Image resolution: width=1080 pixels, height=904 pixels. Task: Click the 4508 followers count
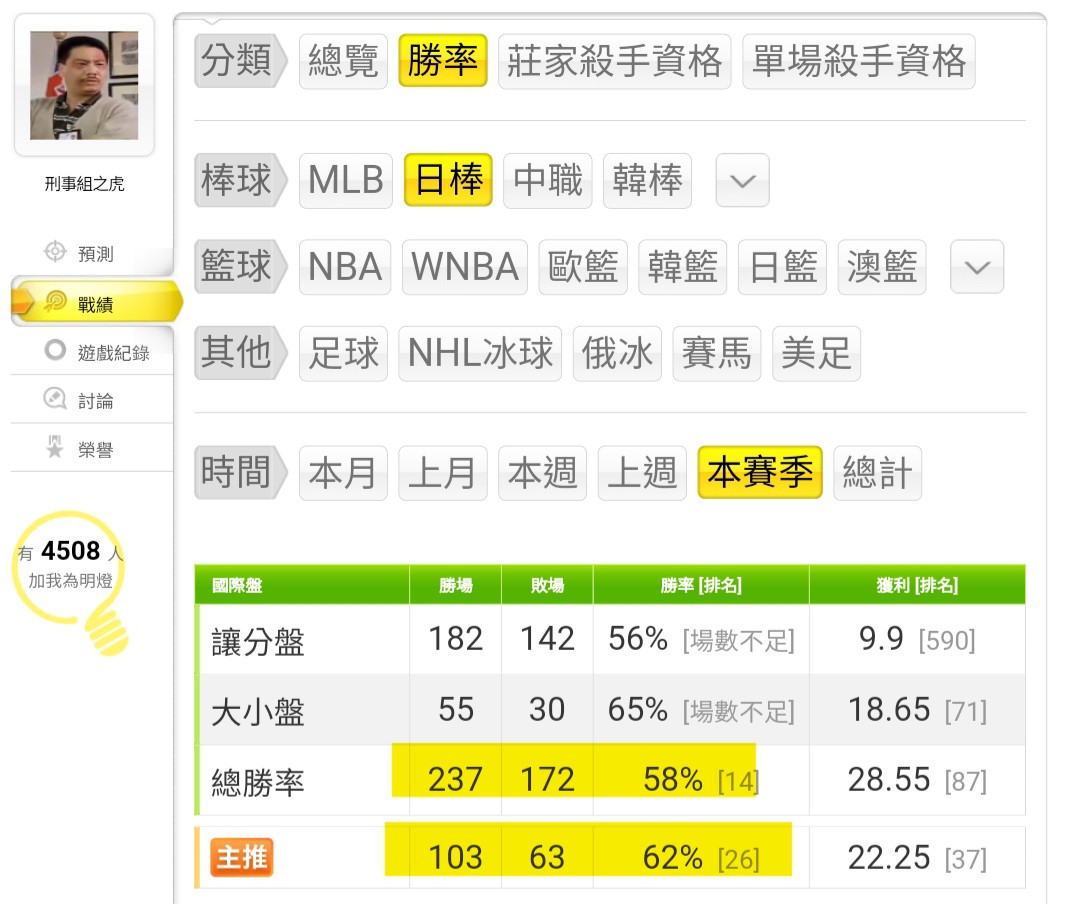71,551
